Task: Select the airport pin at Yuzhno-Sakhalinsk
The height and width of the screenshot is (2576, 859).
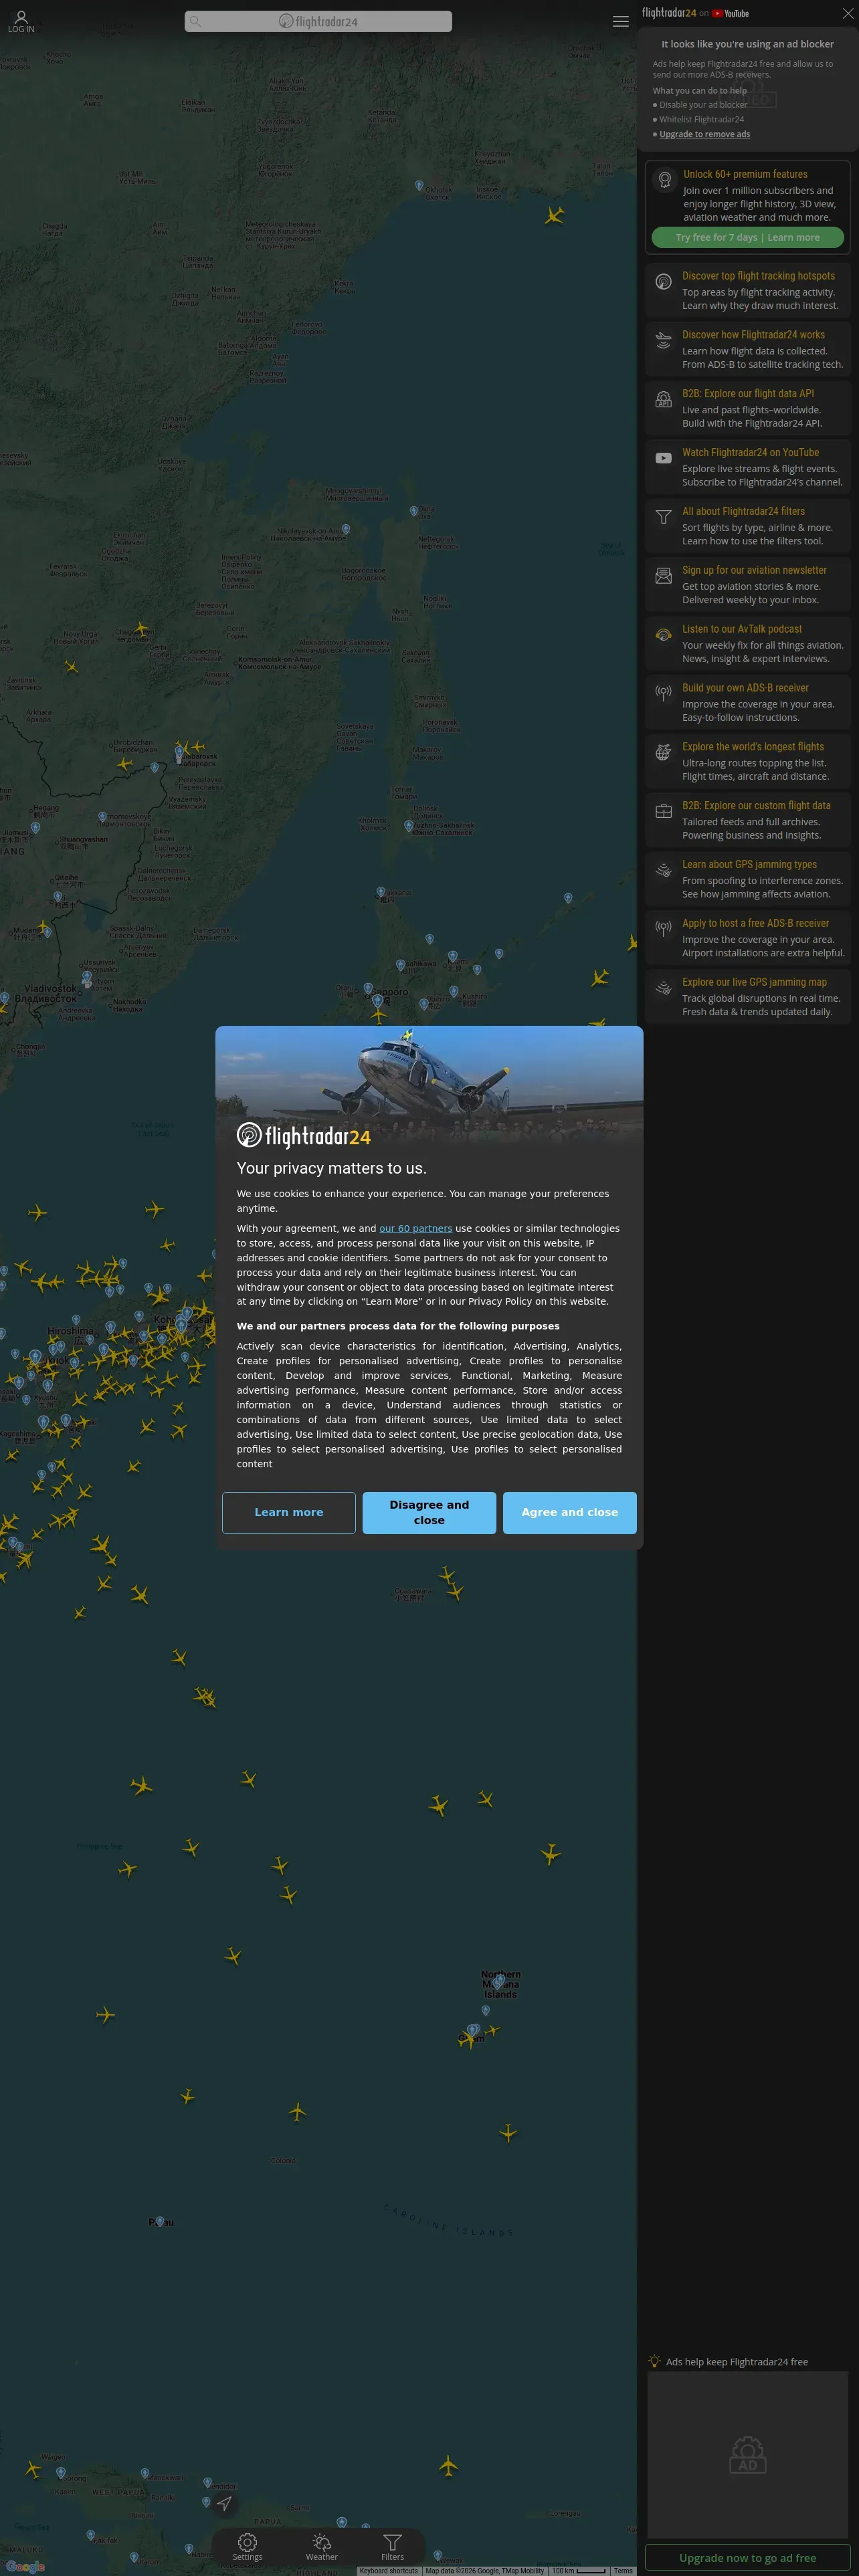Action: 408,826
